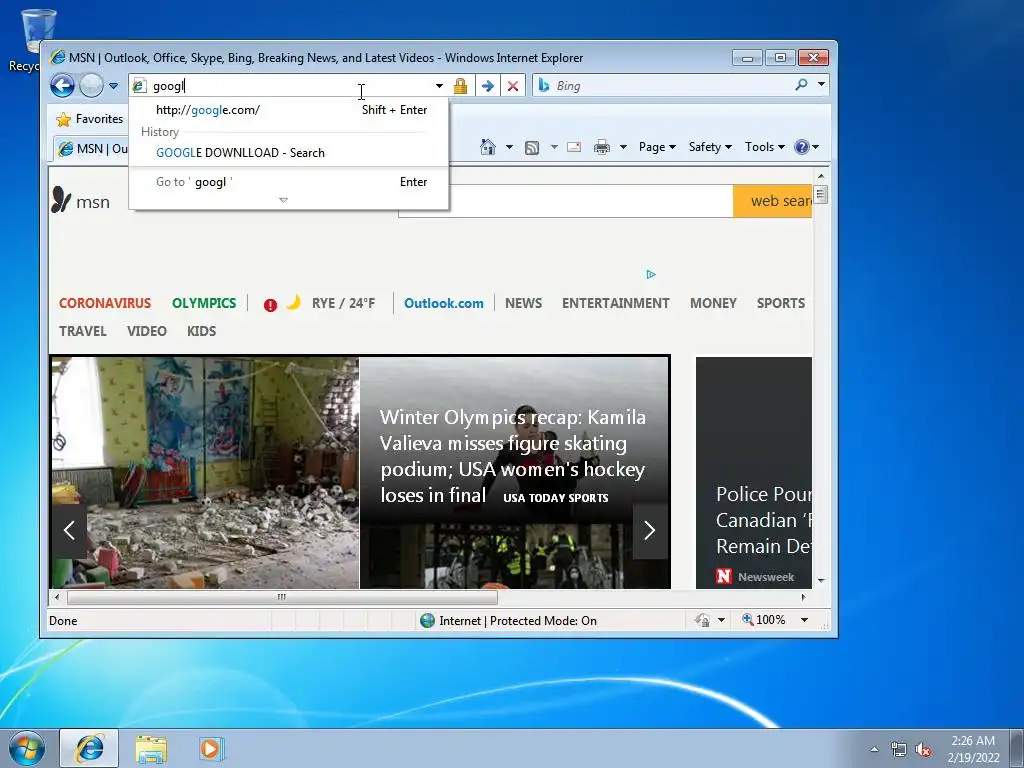The height and width of the screenshot is (768, 1024).
Task: Click the Back navigation arrow button
Action: pos(63,86)
